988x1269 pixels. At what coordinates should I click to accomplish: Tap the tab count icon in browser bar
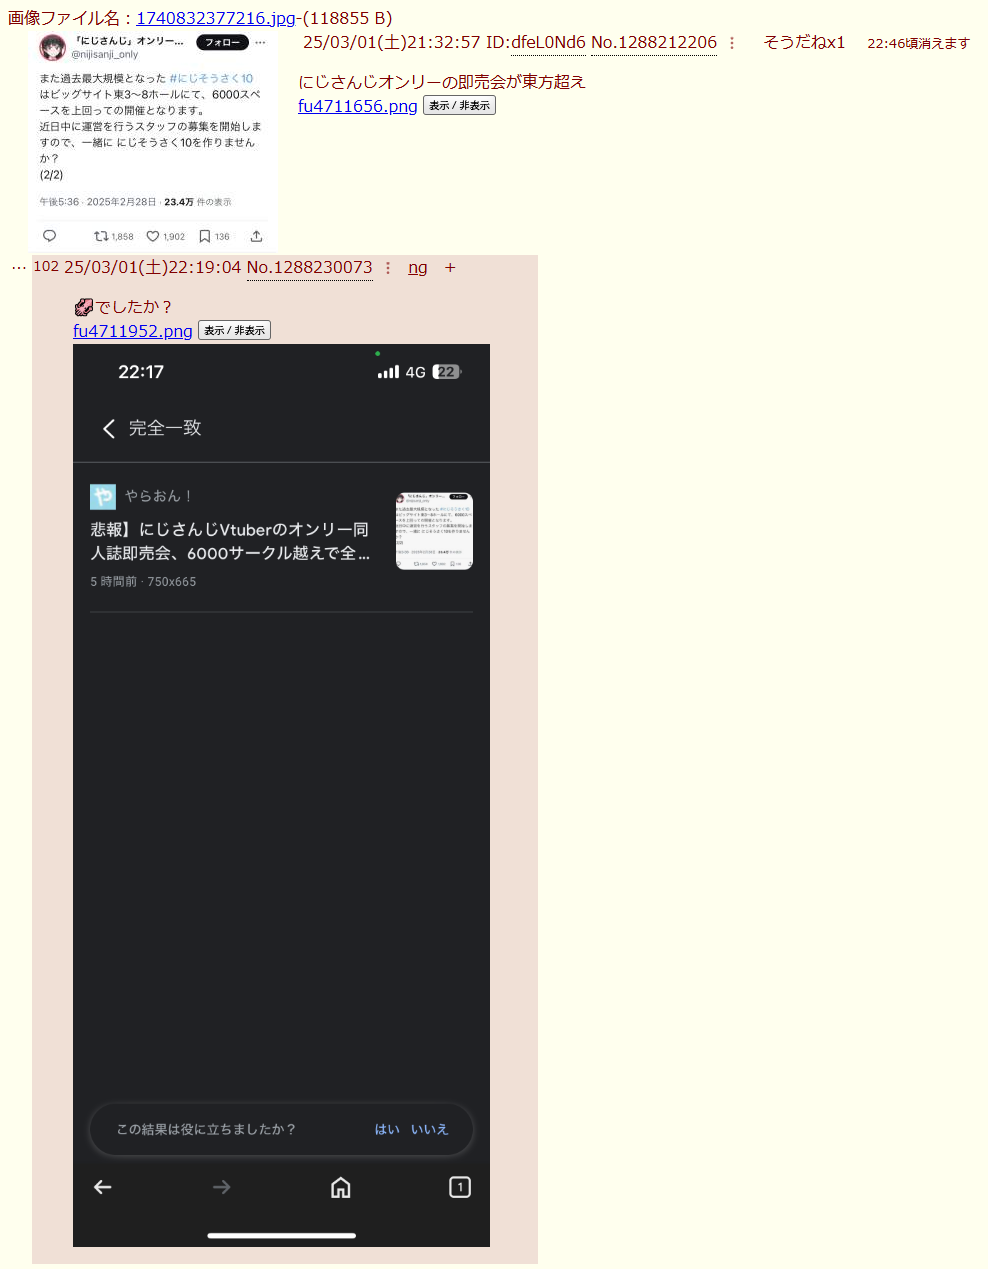tap(460, 1187)
